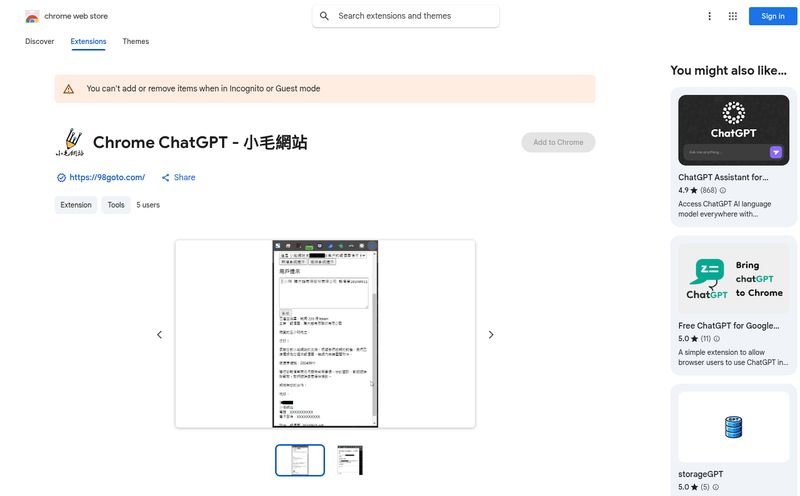Click the verified badge beside 98goto.com

61,178
